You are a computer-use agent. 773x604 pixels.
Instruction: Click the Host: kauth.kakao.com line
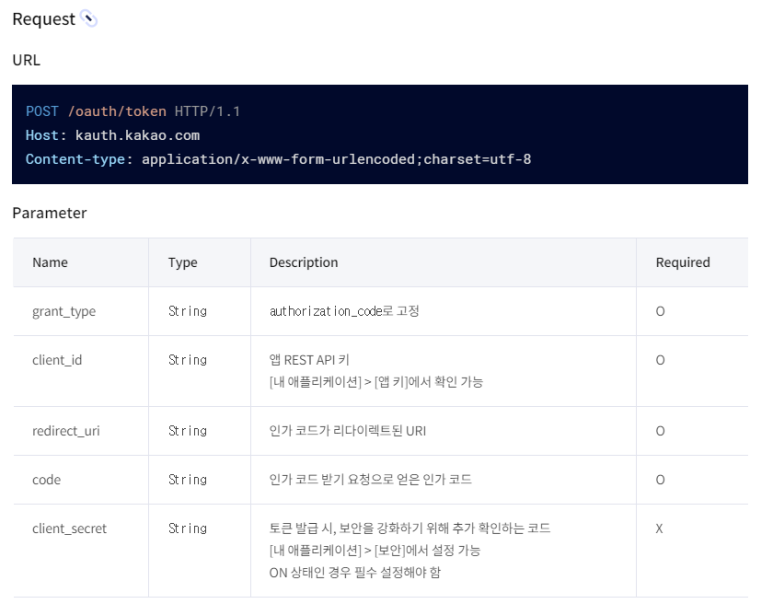click(112, 135)
